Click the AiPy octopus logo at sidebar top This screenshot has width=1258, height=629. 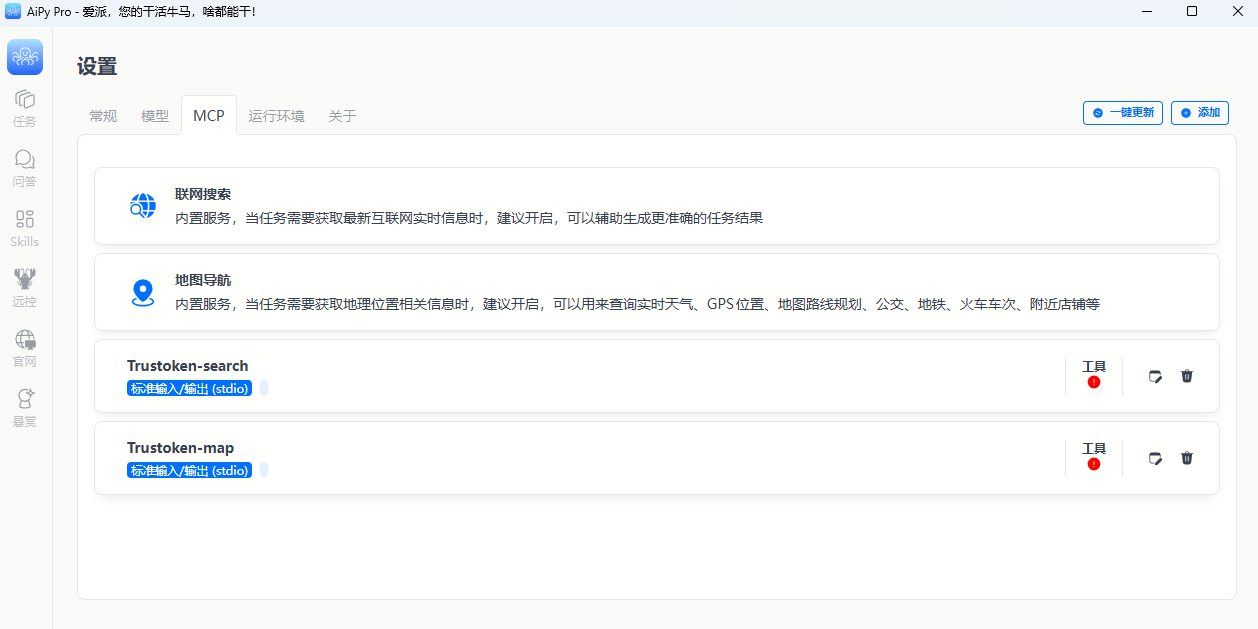[24, 57]
